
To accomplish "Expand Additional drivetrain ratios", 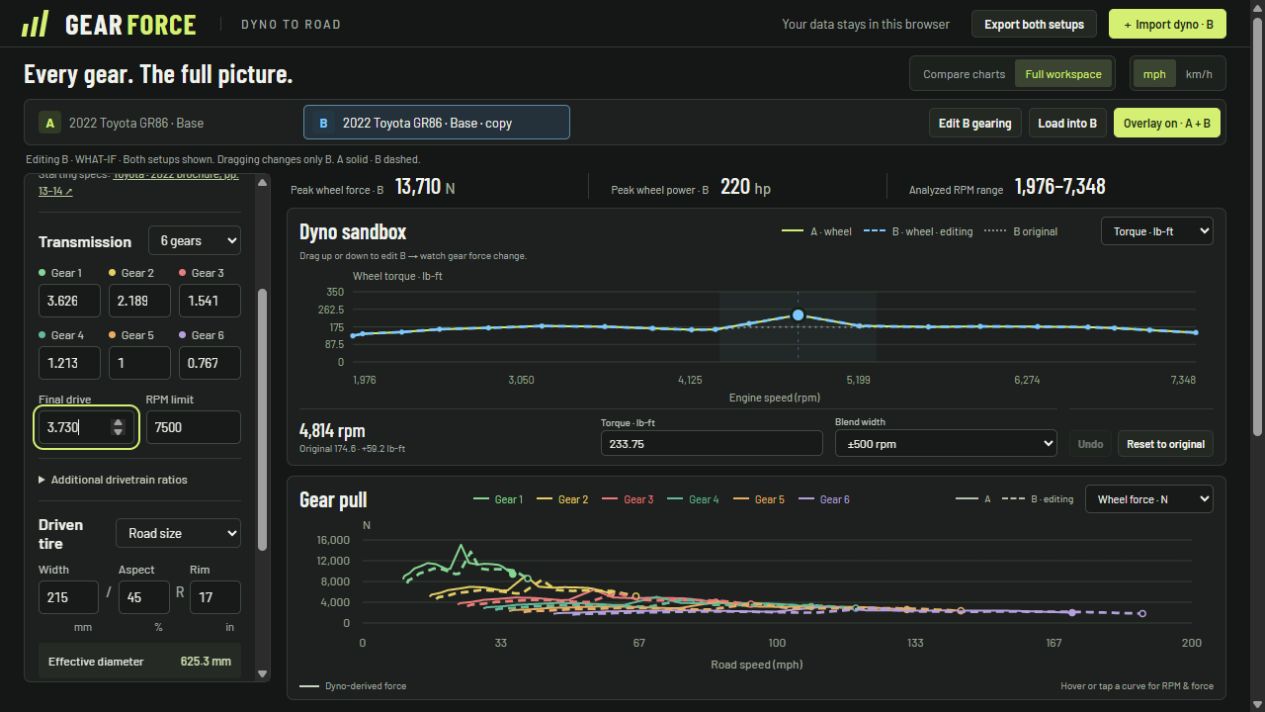I will [113, 480].
